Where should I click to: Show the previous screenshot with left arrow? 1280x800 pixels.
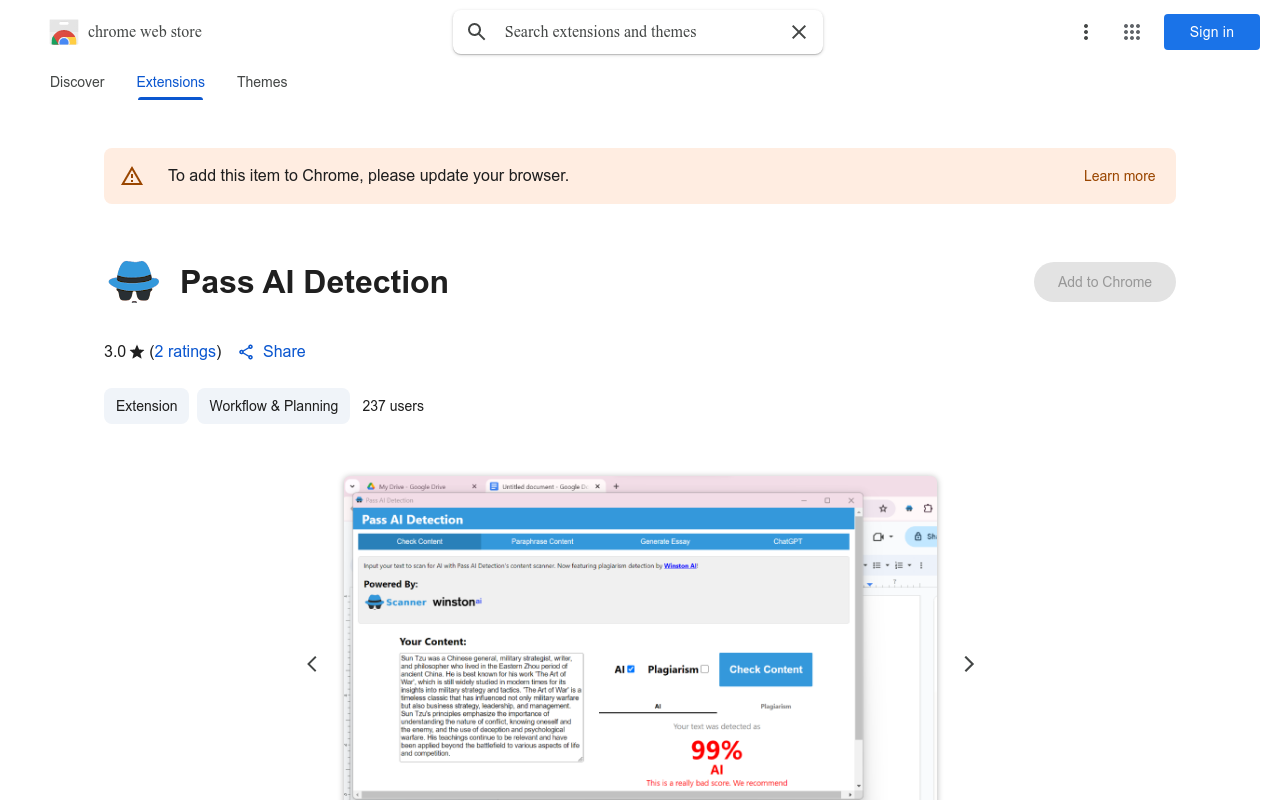[312, 664]
